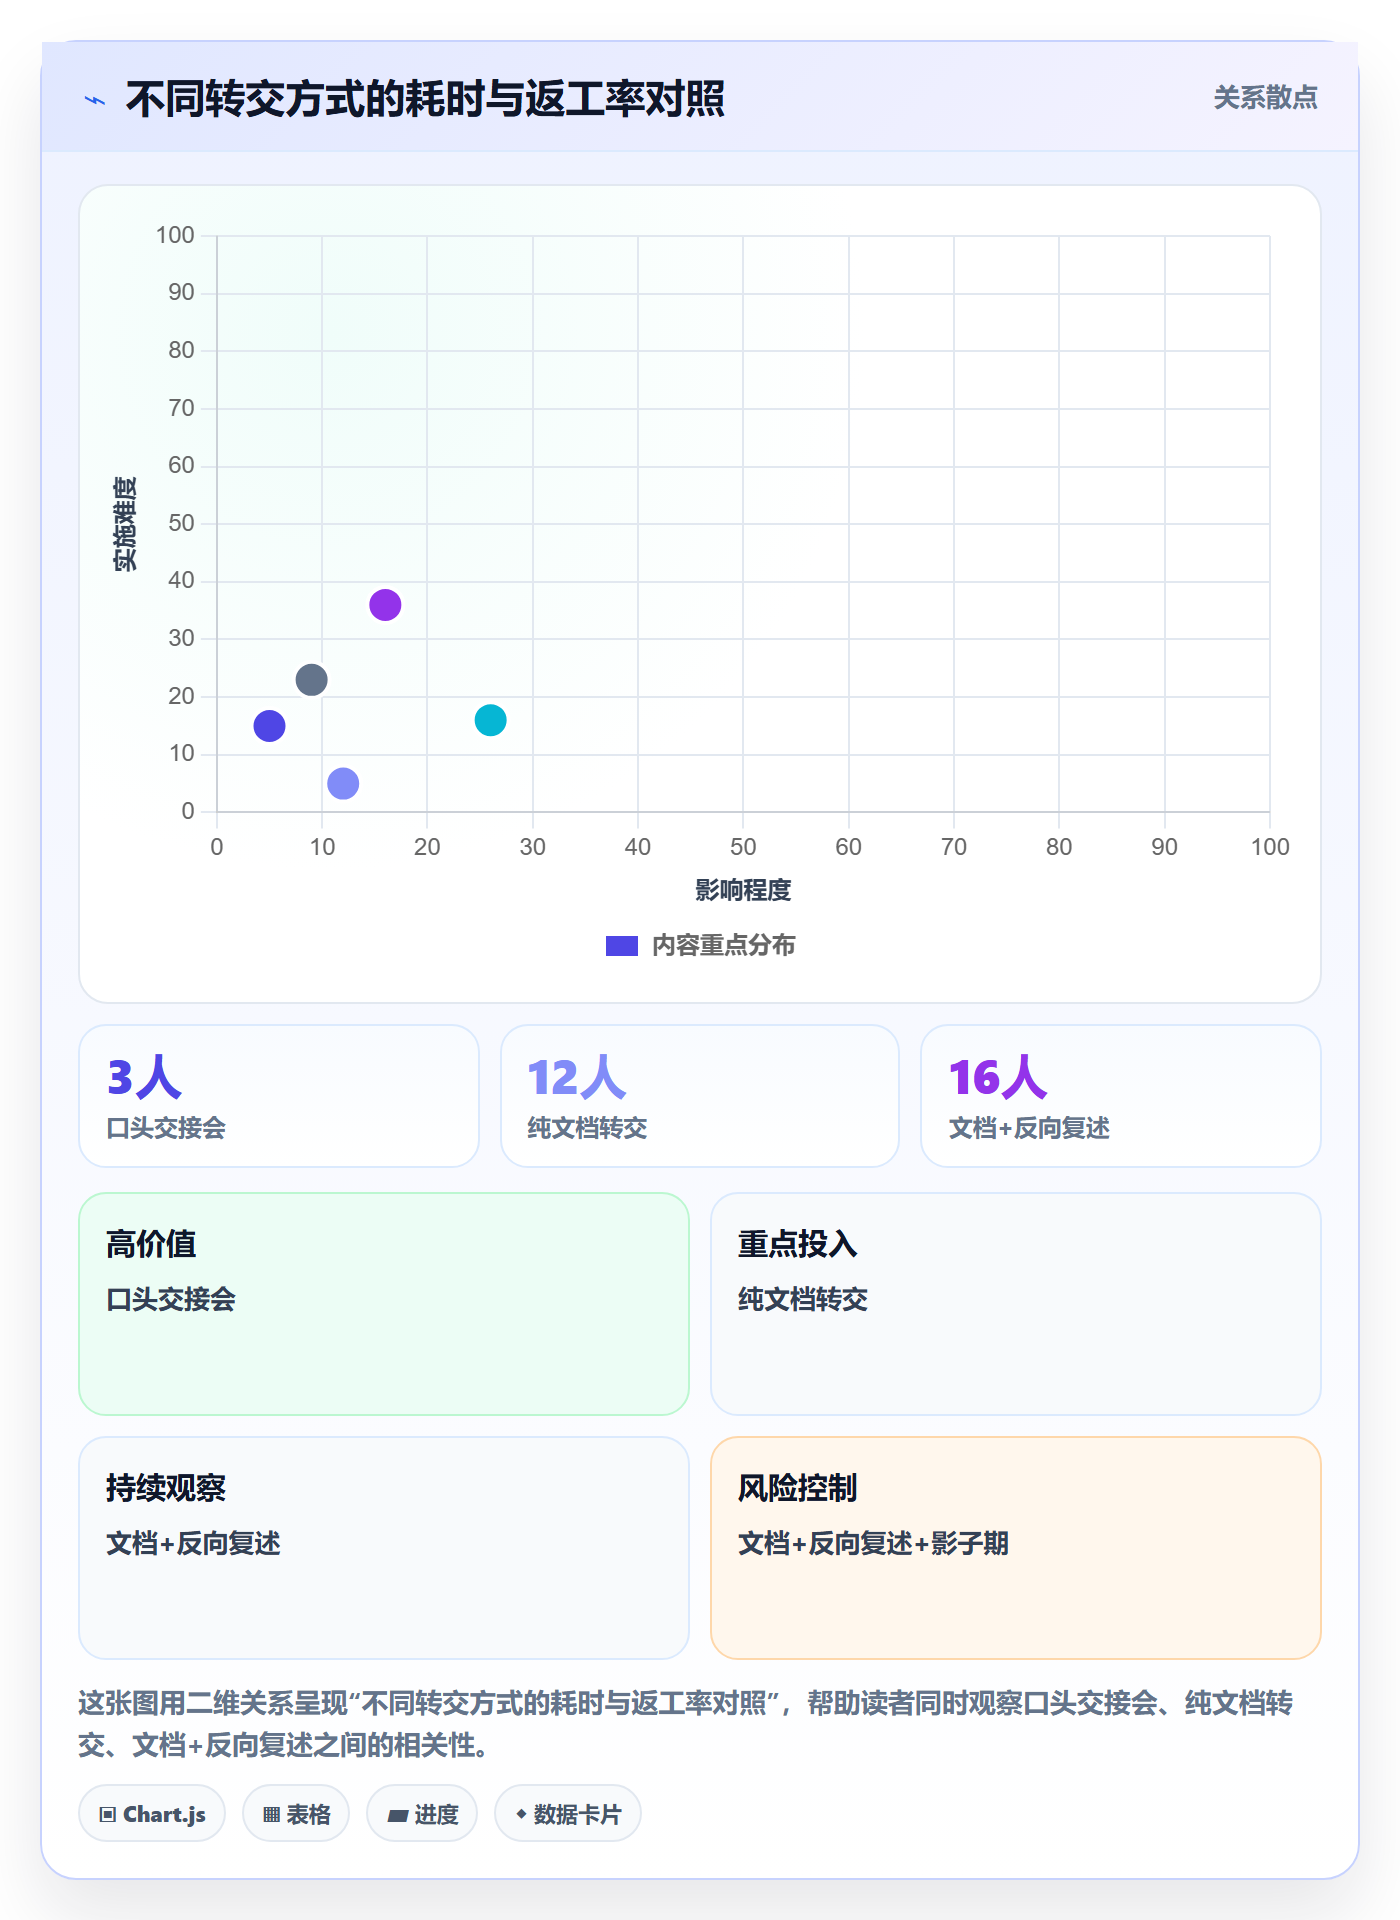Open the 高价值 quadrant card
Image resolution: width=1400 pixels, height=1920 pixels.
click(384, 1304)
